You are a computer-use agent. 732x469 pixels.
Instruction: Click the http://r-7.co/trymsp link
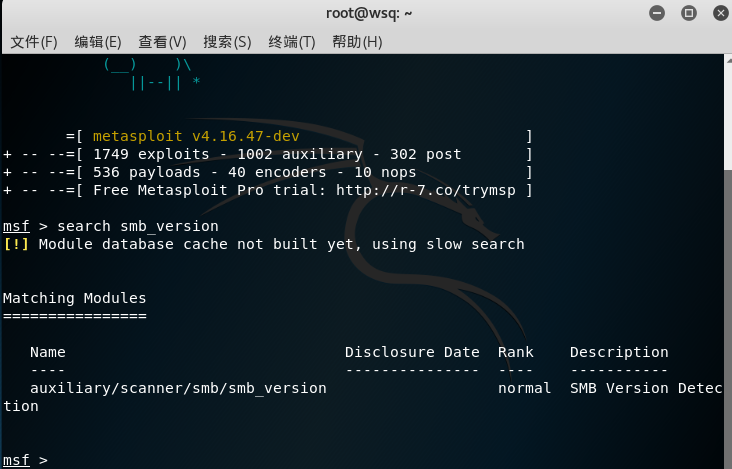[426, 190]
